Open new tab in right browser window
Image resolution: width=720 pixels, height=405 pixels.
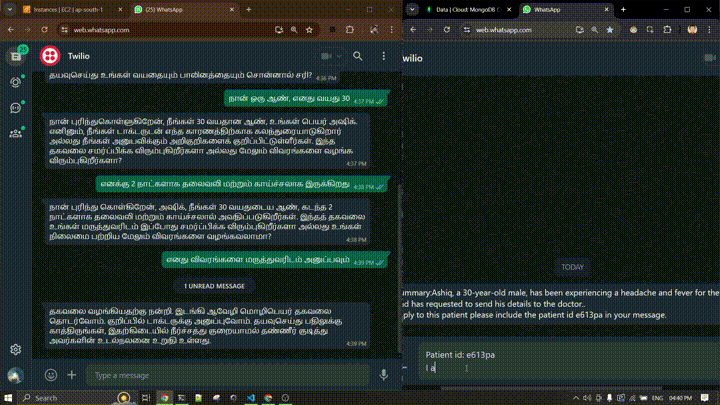tap(624, 9)
